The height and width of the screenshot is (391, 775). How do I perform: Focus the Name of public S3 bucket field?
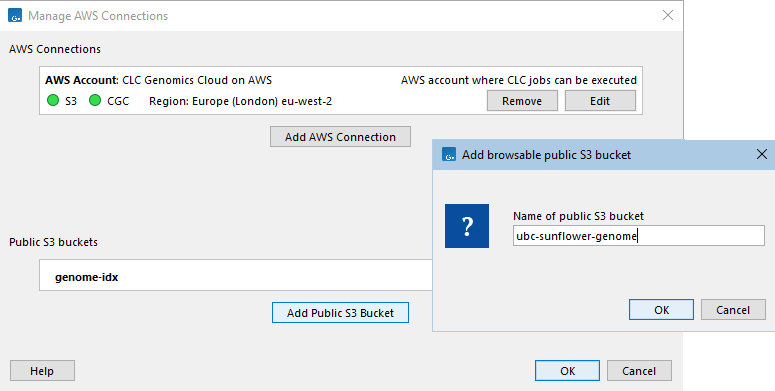[639, 236]
